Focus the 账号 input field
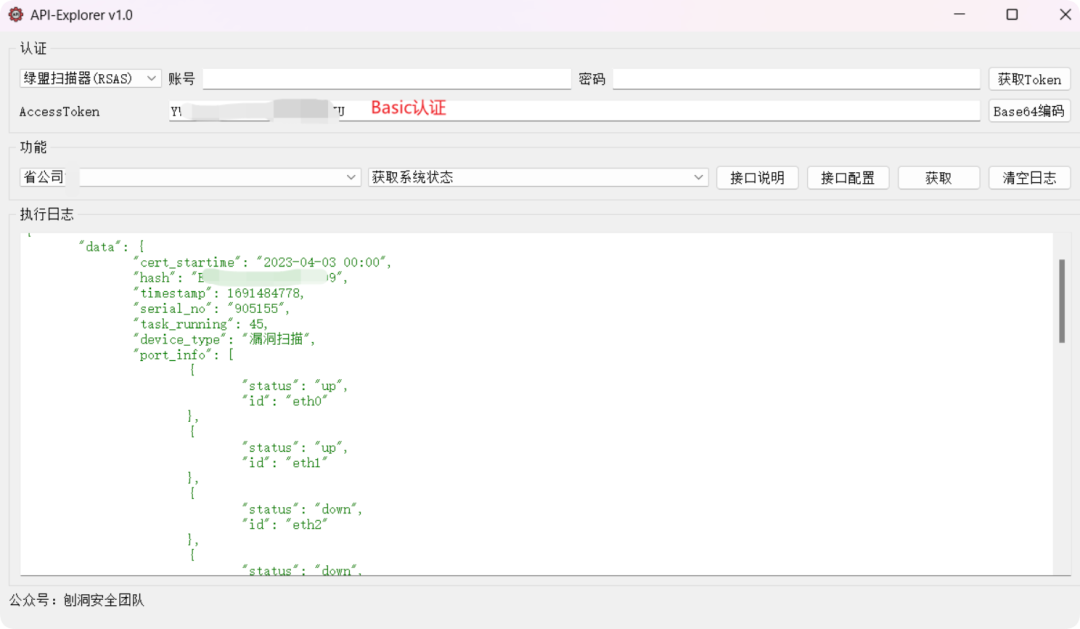 387,79
